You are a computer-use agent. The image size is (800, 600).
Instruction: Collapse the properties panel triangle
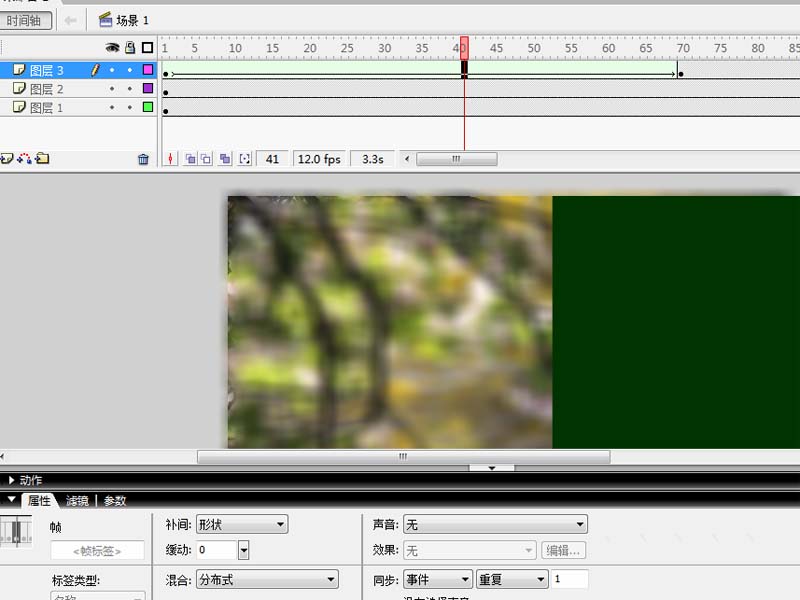11,499
